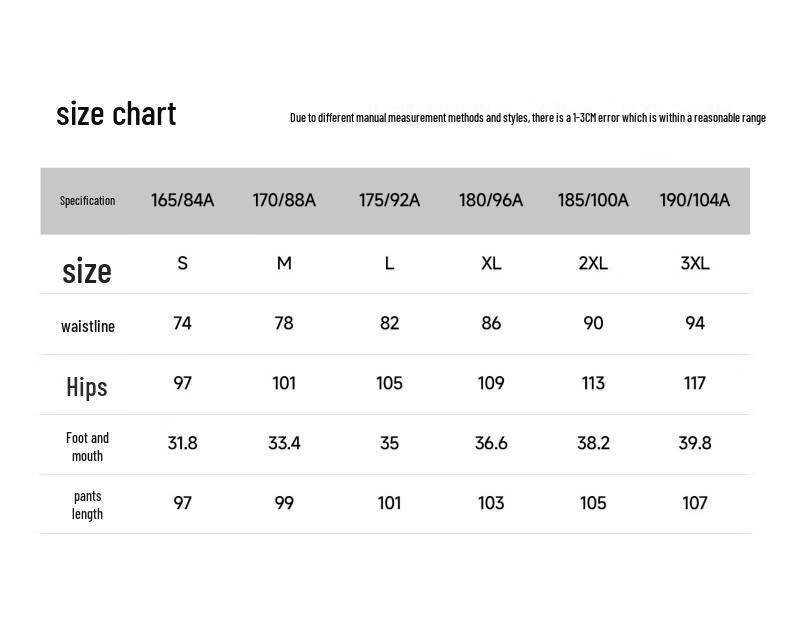Viewport: 790px width, 618px height.
Task: Select the 170/88A specification header
Action: 284,200
